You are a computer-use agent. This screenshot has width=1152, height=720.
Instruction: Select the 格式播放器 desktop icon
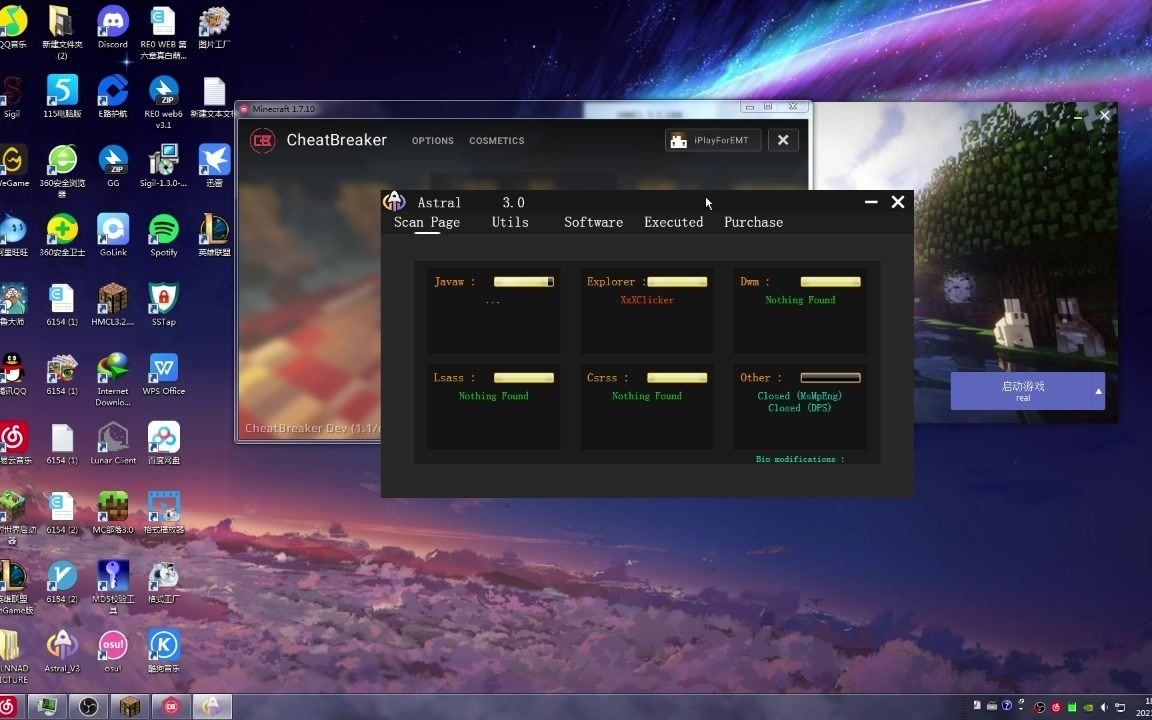tap(164, 512)
